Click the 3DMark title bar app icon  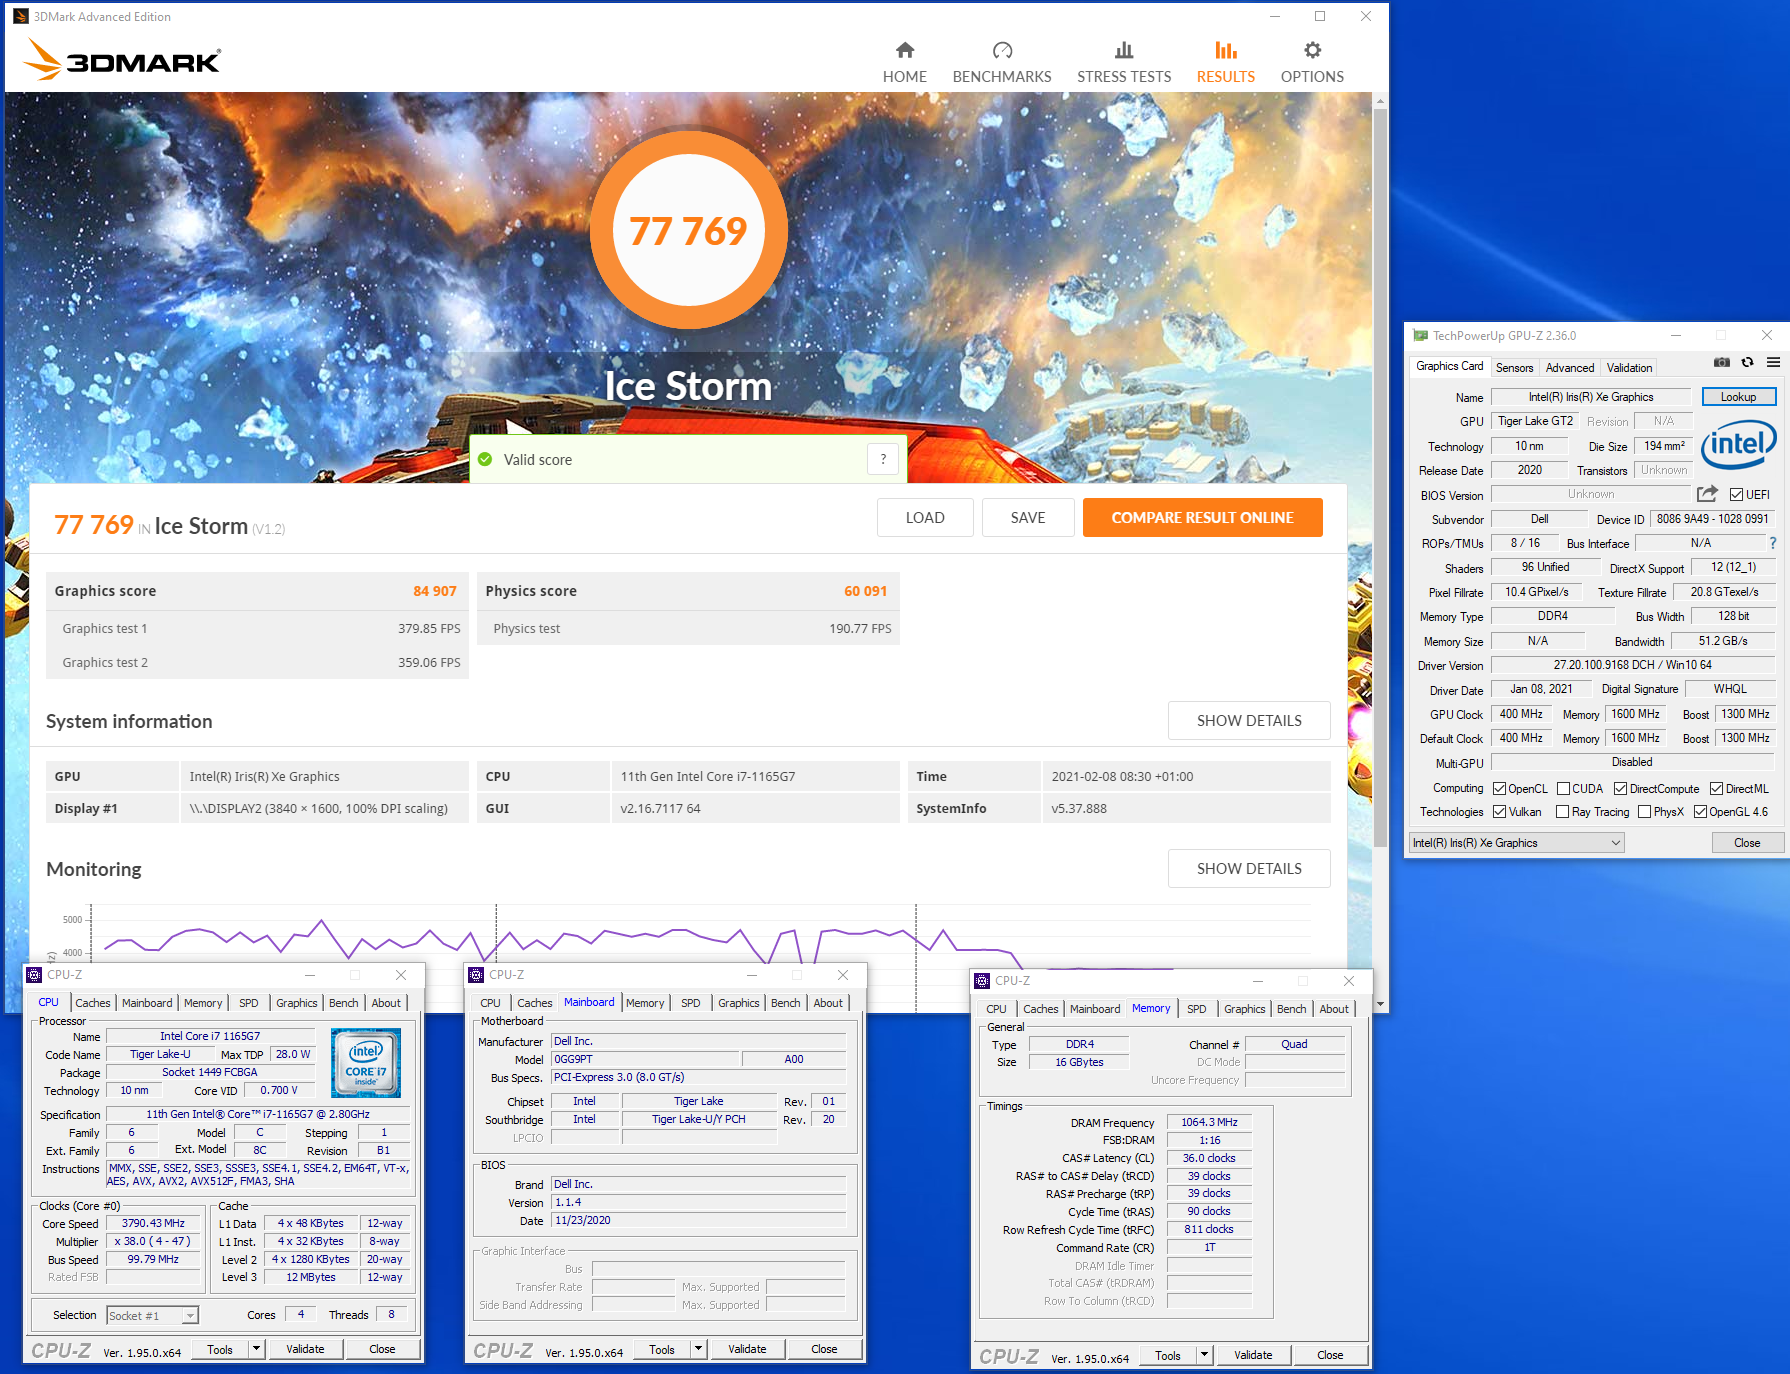pos(20,16)
